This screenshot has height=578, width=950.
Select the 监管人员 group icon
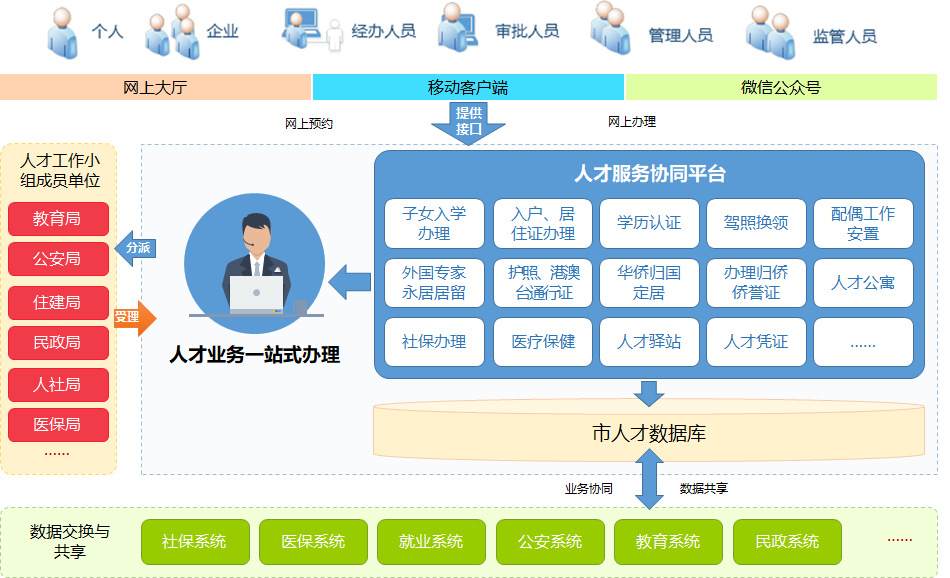tap(773, 33)
